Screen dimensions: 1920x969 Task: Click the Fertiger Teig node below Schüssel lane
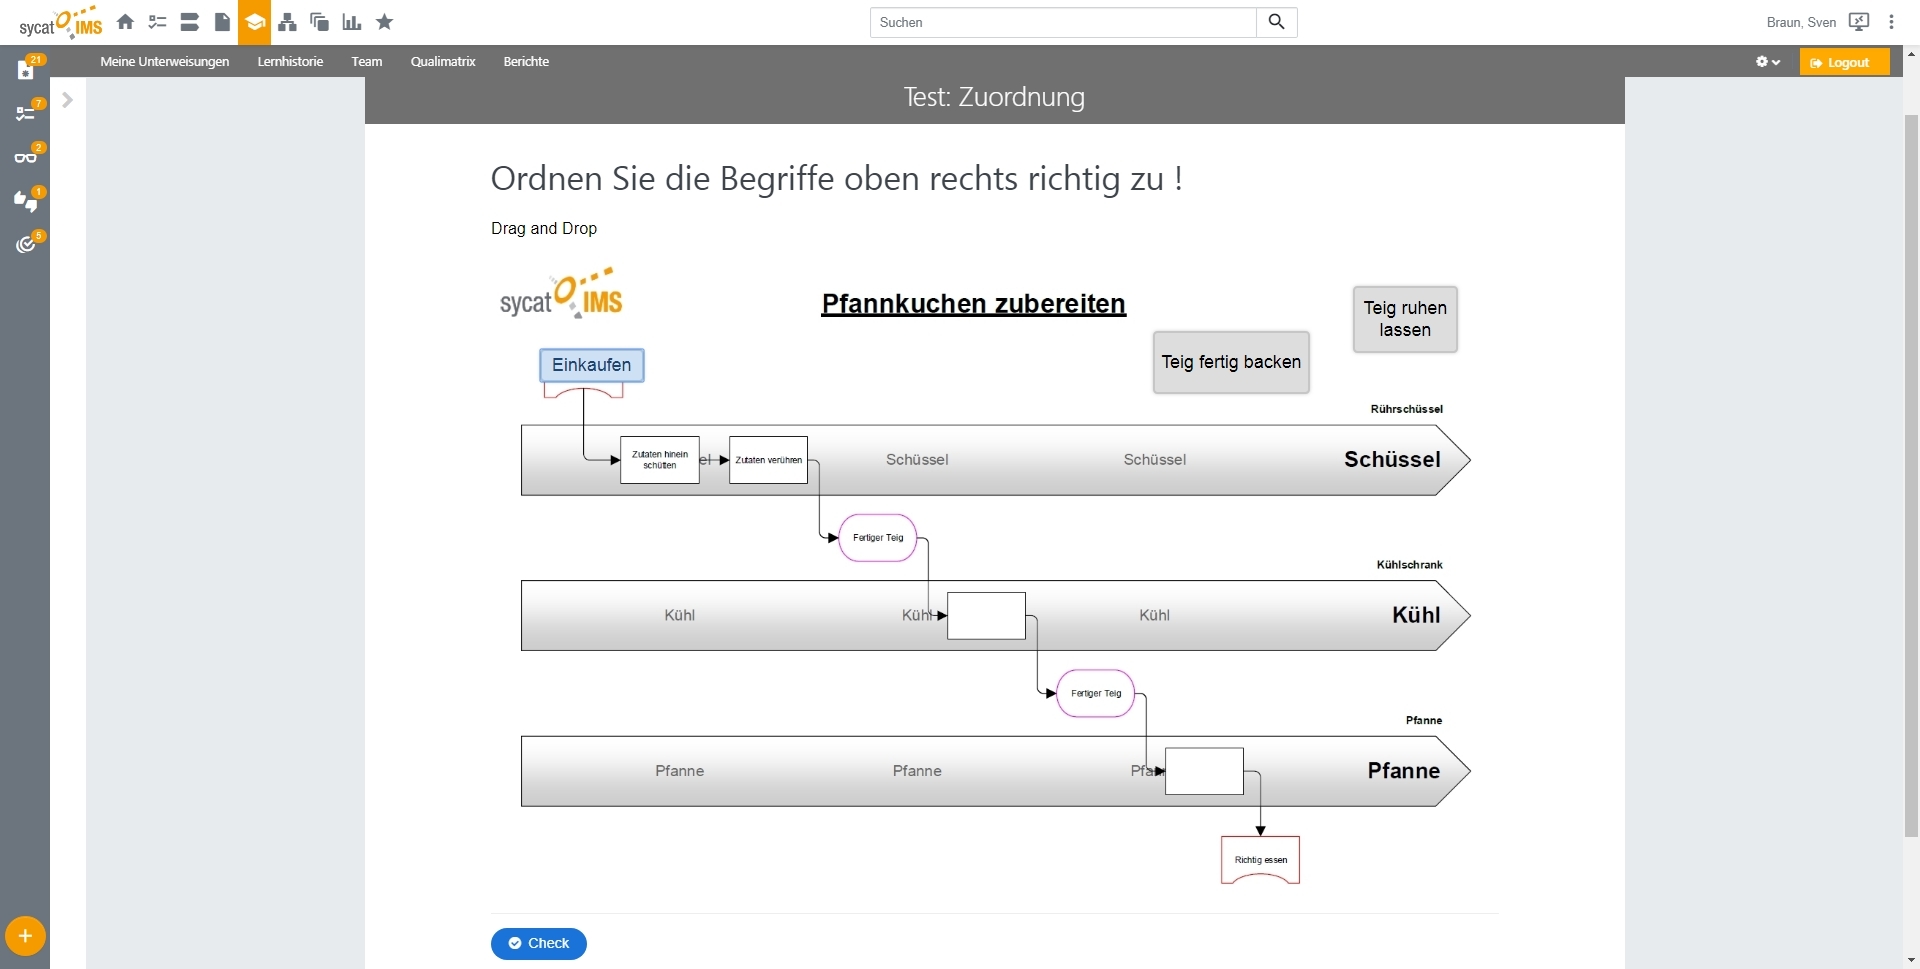coord(878,538)
